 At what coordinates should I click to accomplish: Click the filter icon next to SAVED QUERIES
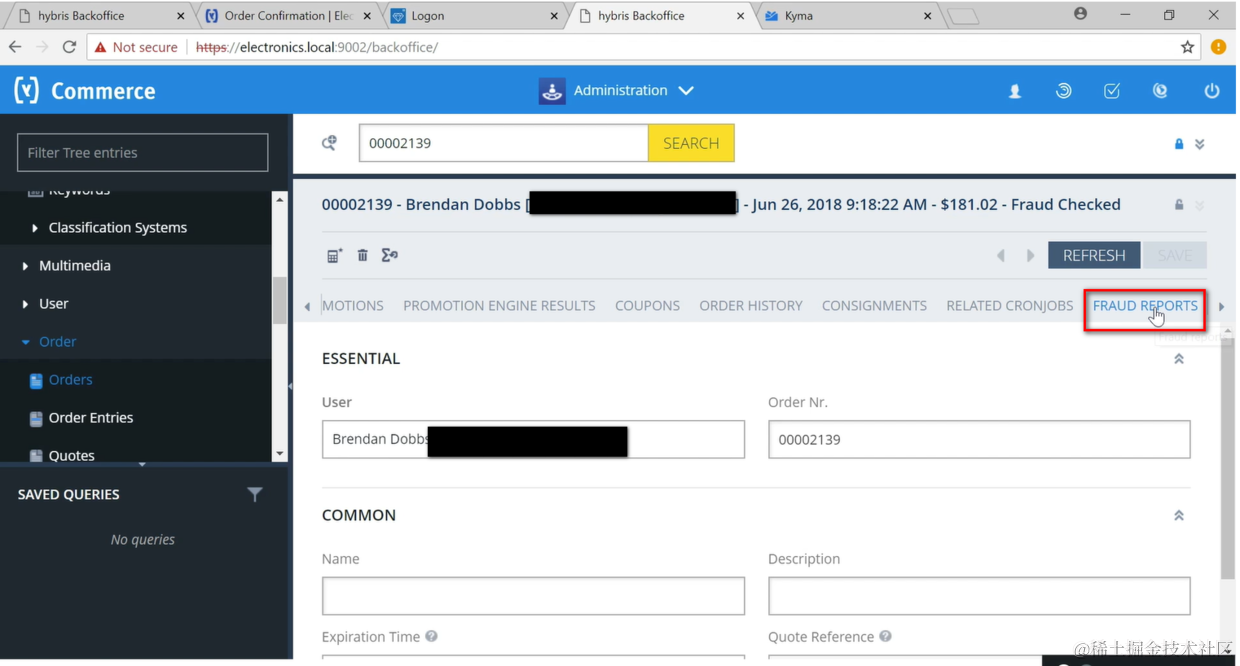tap(255, 494)
